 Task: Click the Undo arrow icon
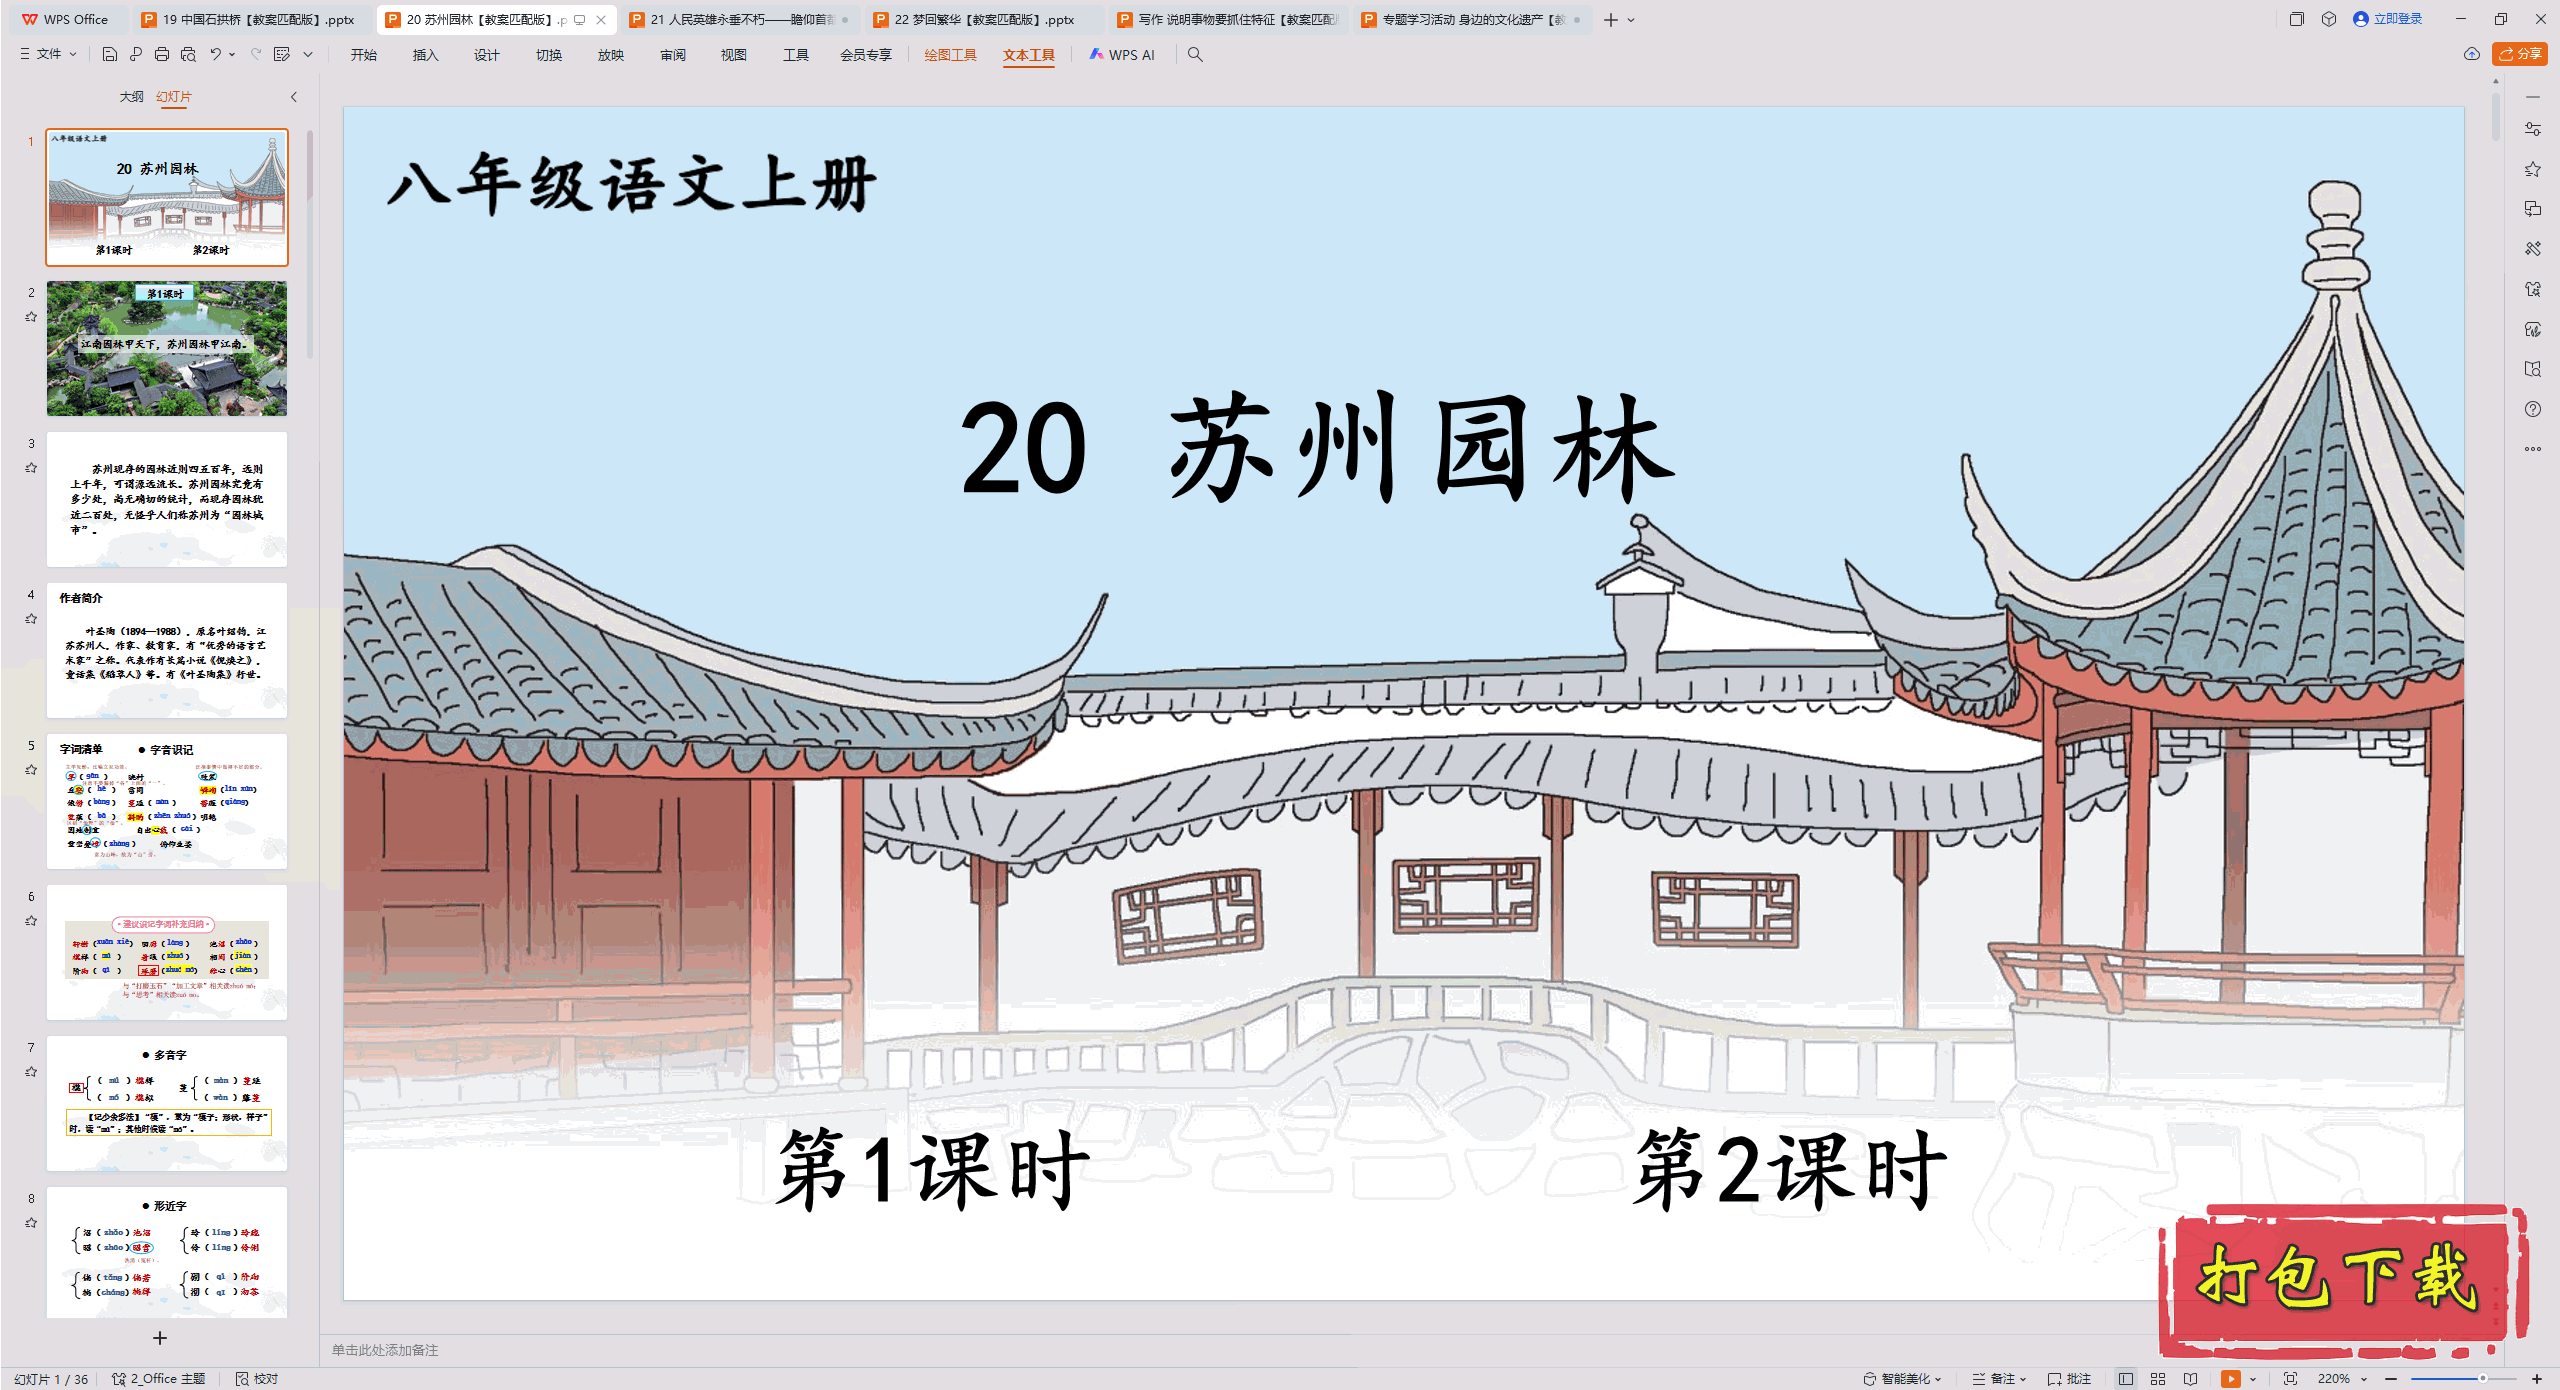[x=215, y=54]
